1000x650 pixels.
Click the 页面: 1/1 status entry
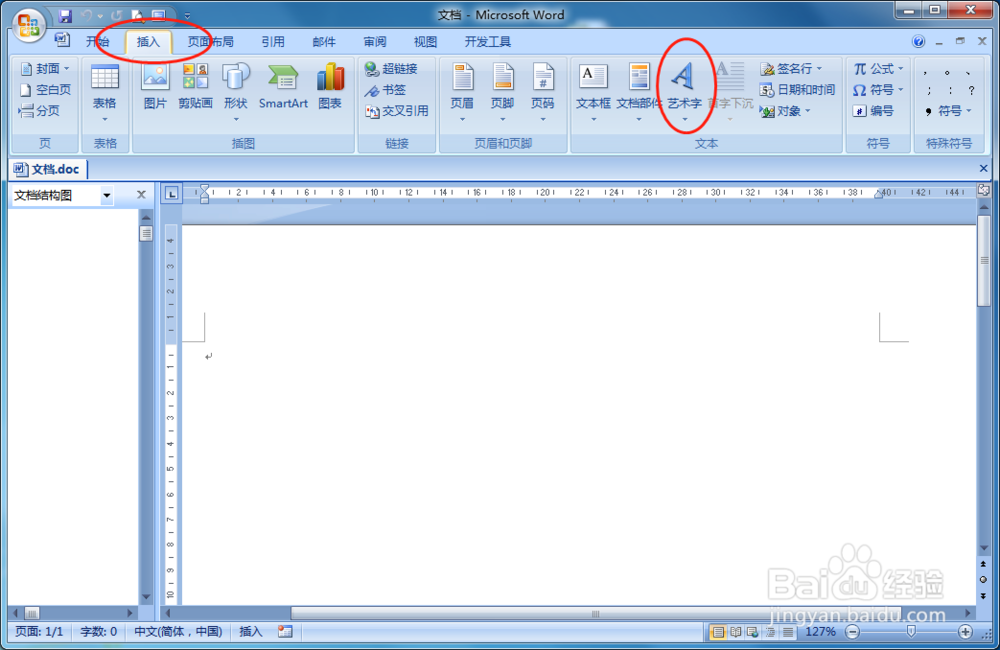(x=40, y=632)
